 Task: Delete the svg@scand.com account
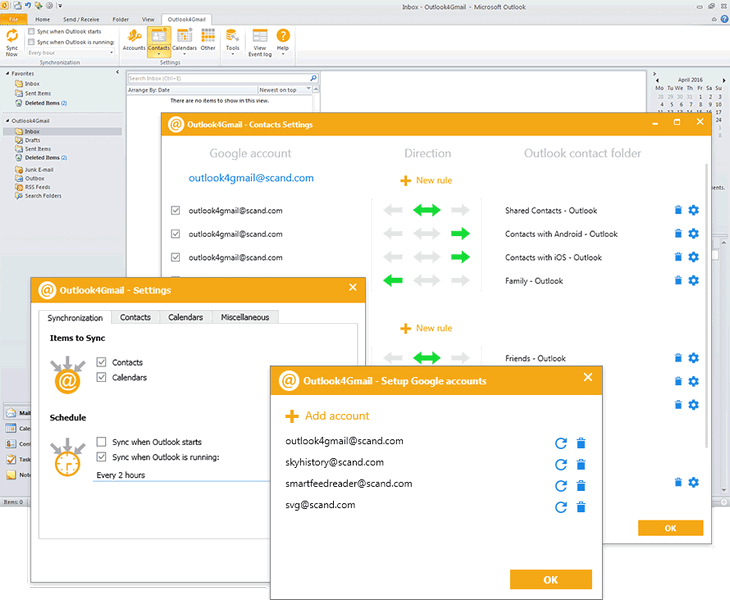click(x=581, y=507)
